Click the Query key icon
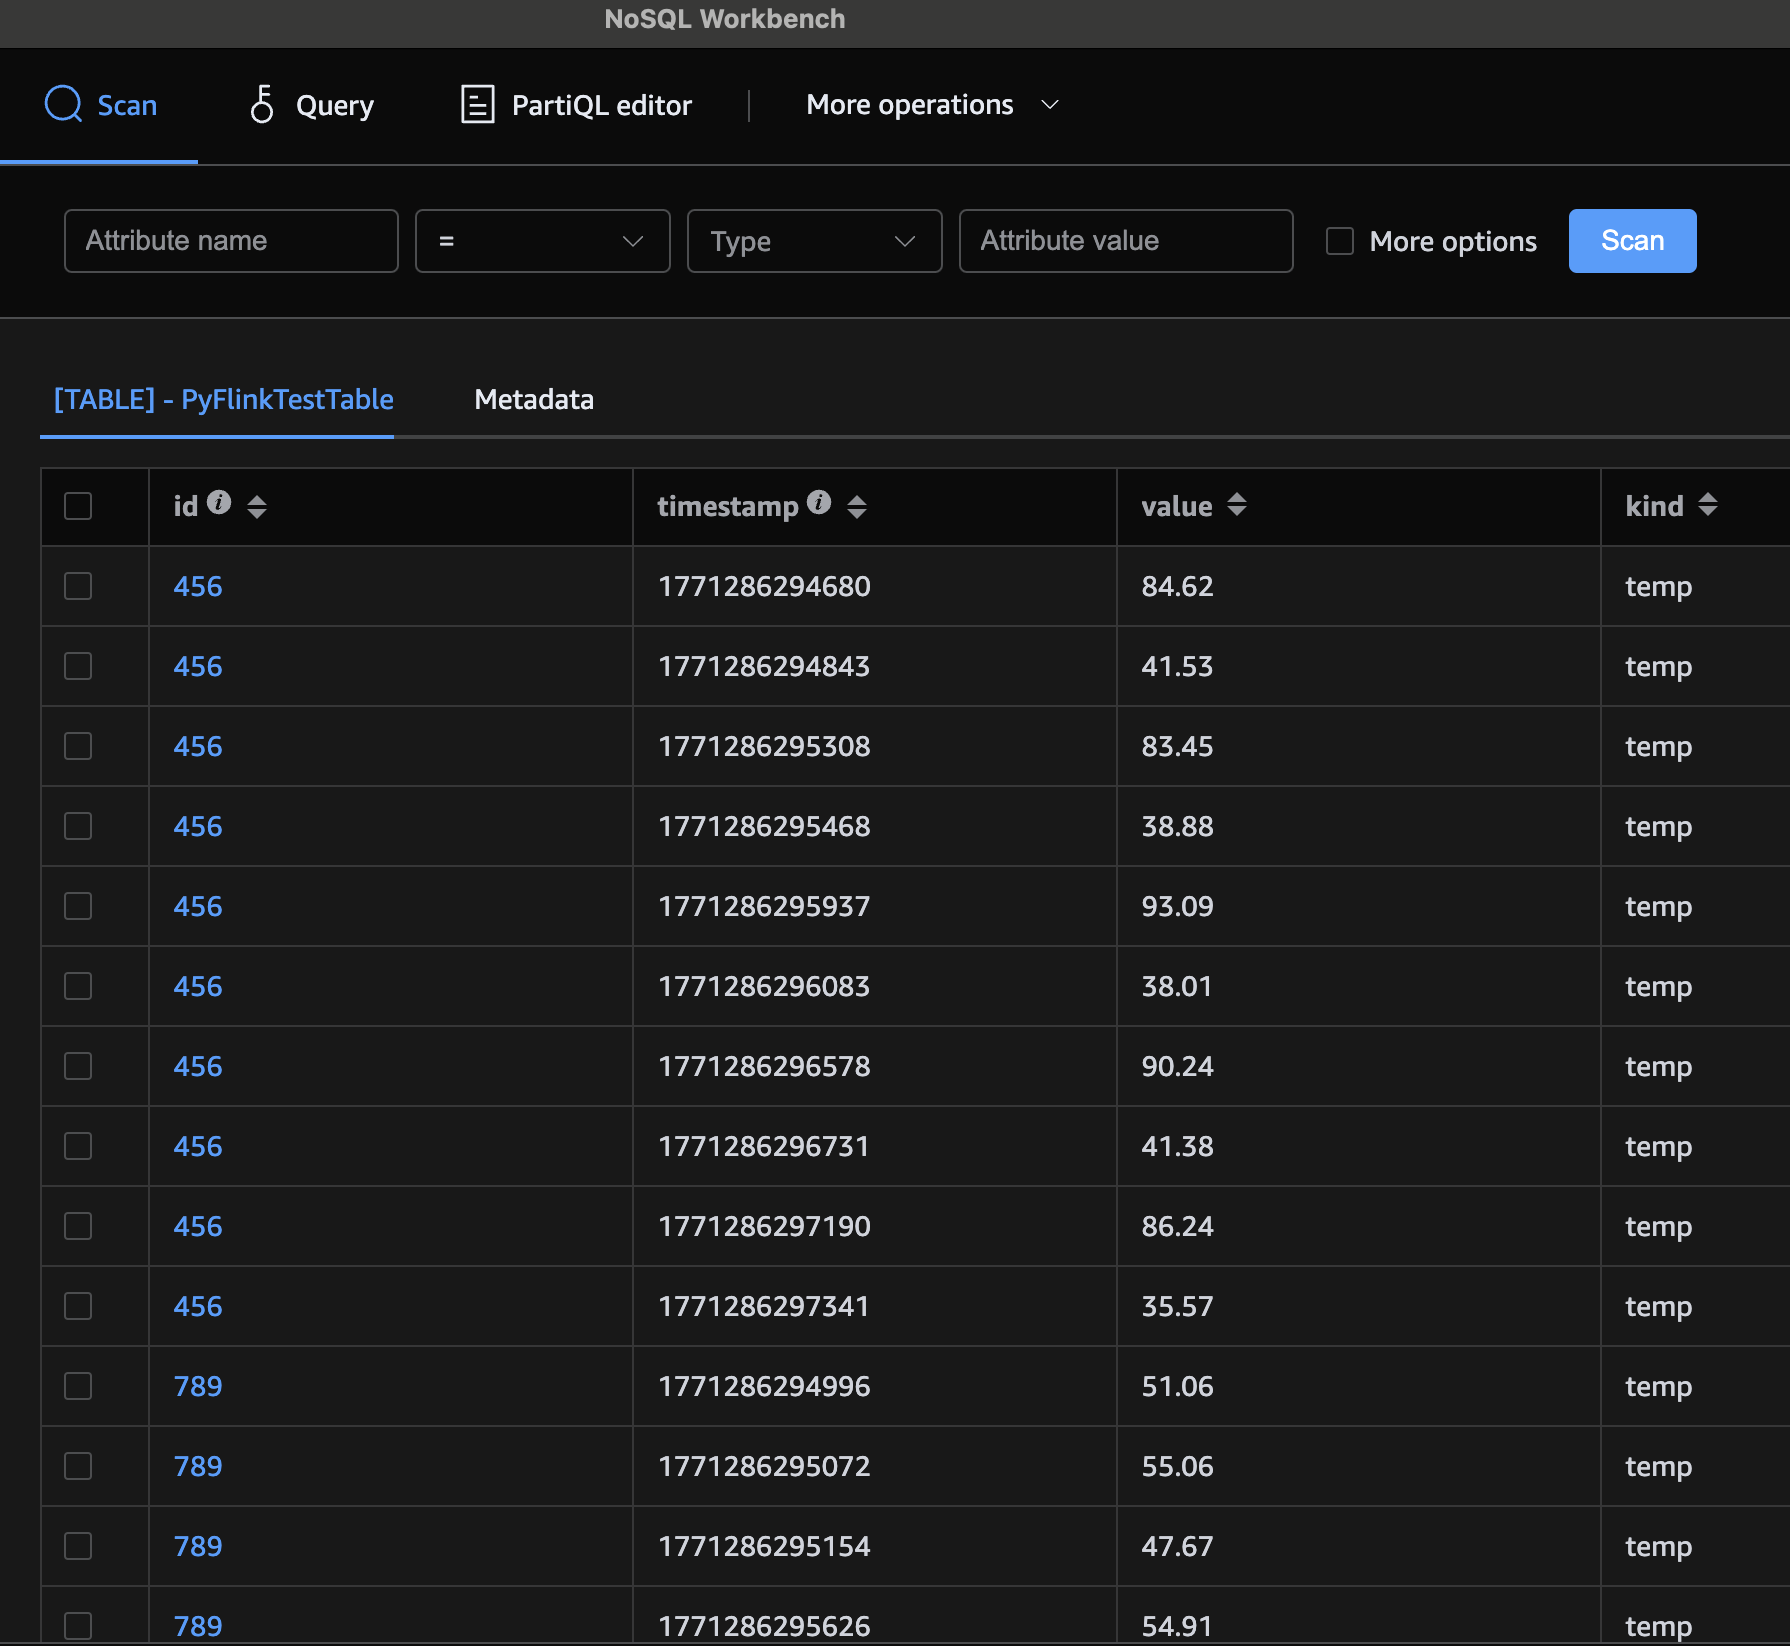 coord(262,104)
